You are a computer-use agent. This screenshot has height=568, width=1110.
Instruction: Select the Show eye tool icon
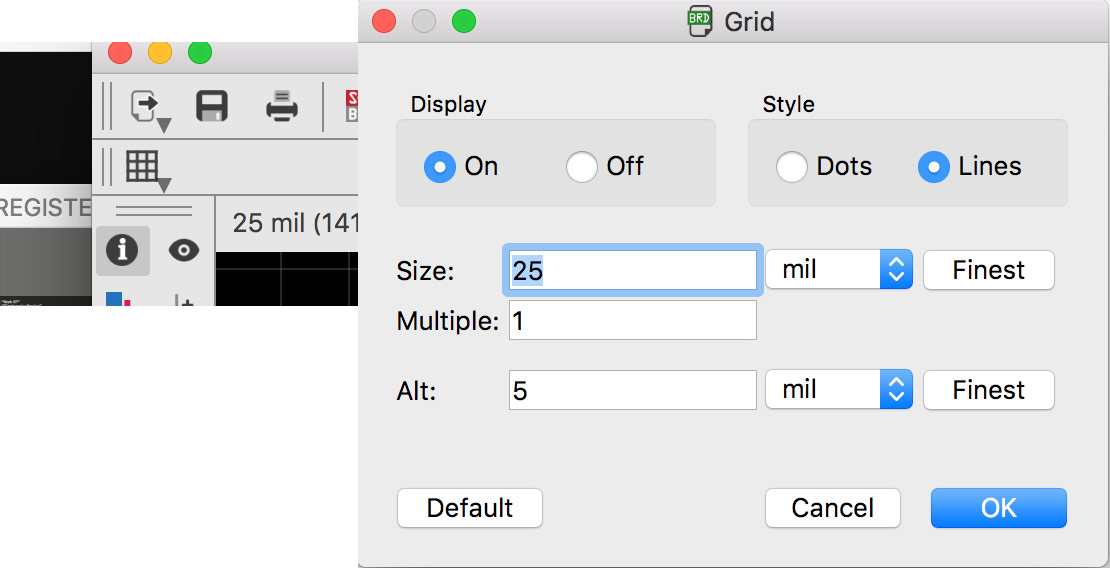coord(184,250)
